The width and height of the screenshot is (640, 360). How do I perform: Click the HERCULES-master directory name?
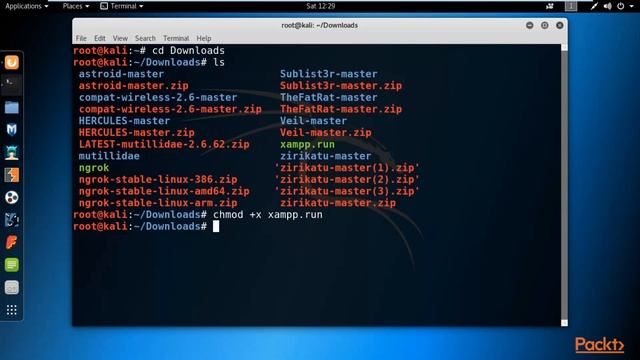124,121
